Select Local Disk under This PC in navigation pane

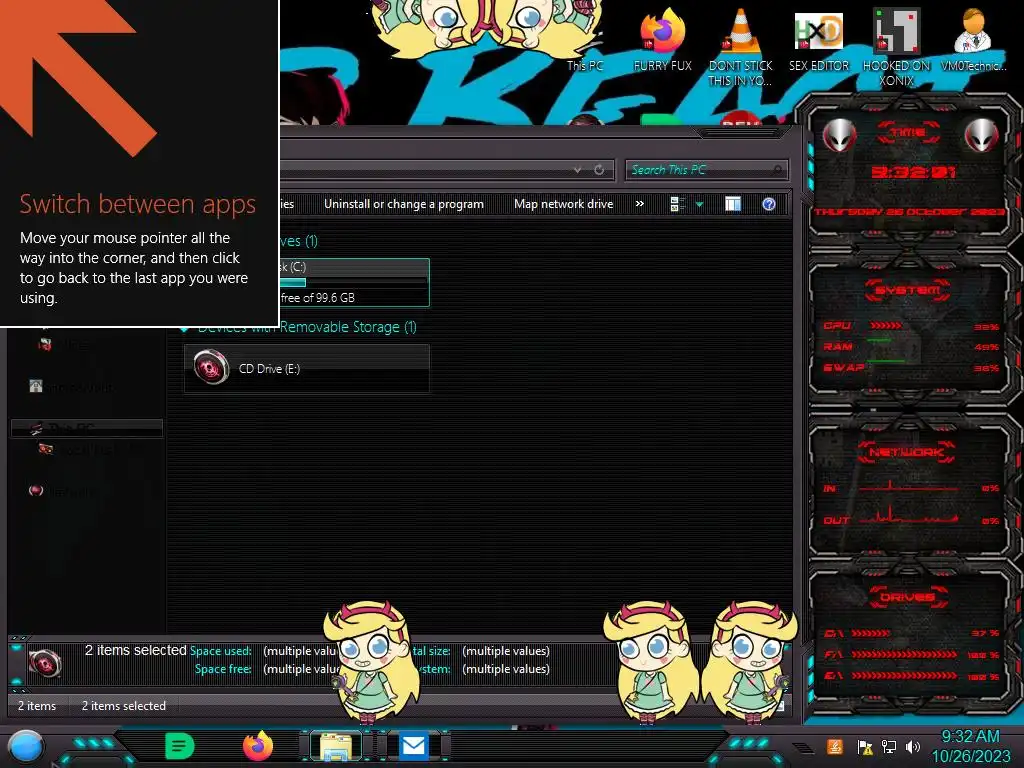point(75,450)
